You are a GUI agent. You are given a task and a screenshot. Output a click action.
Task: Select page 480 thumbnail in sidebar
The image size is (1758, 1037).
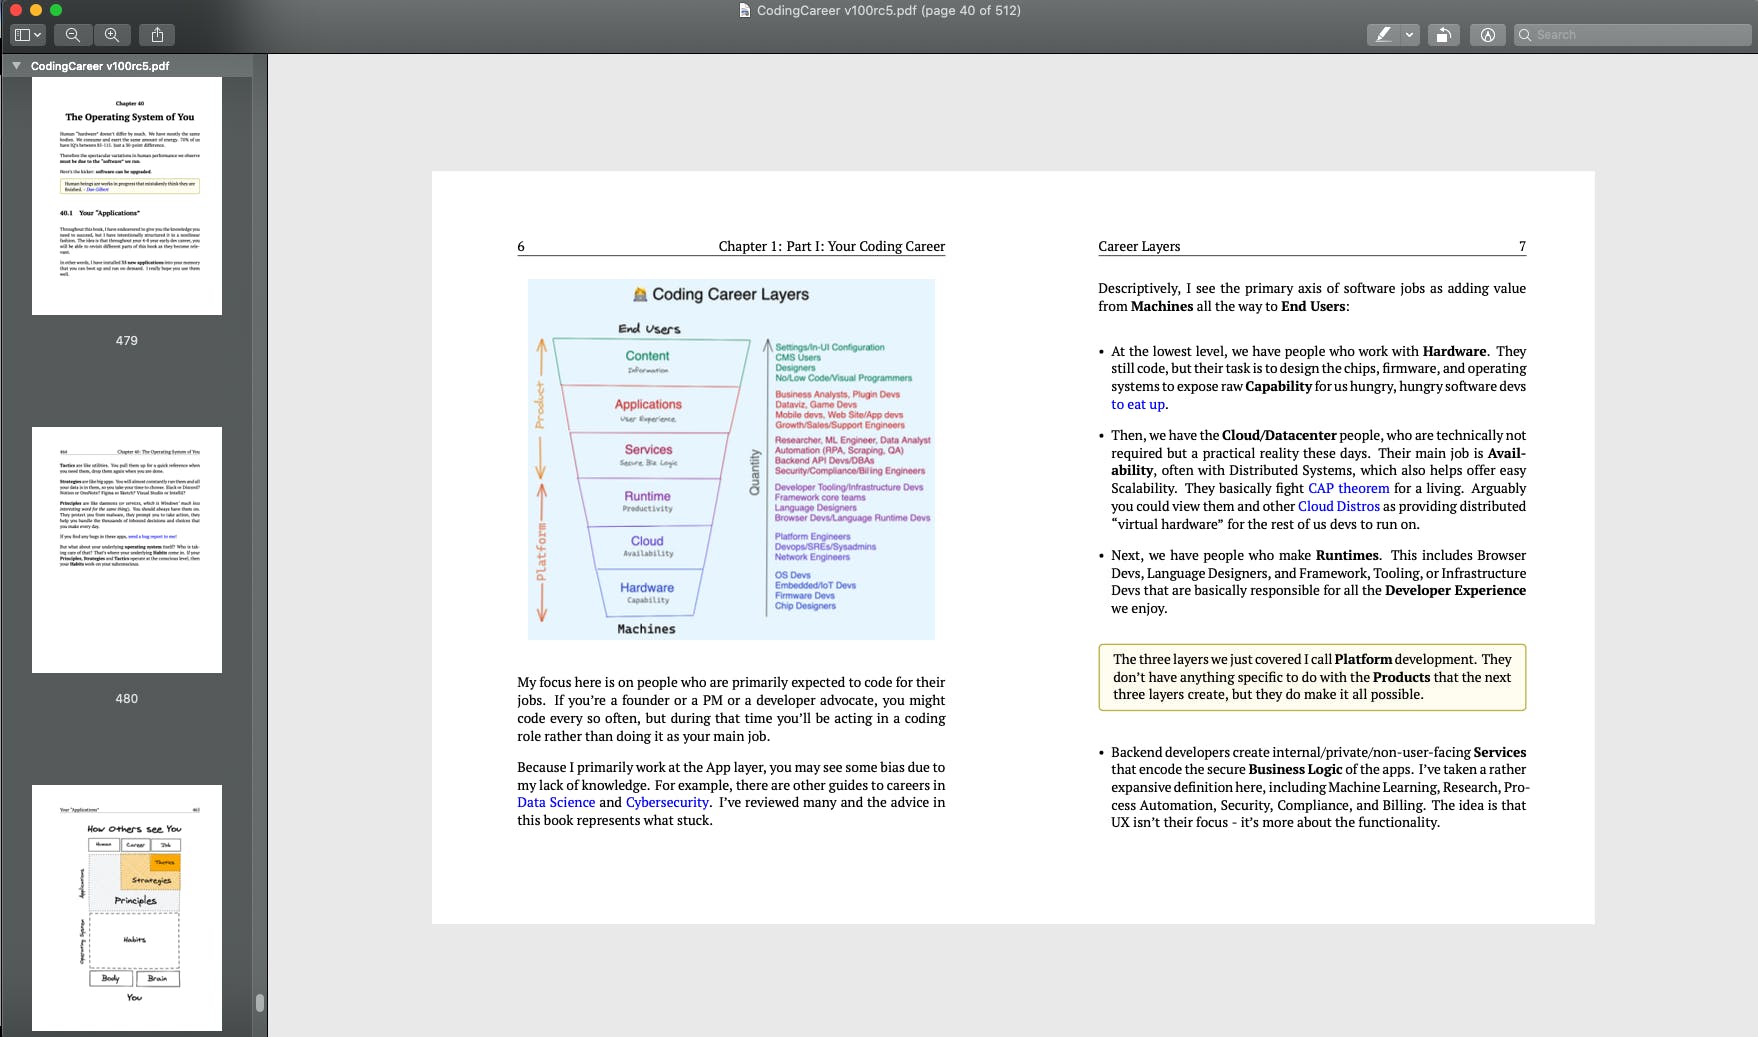point(127,550)
